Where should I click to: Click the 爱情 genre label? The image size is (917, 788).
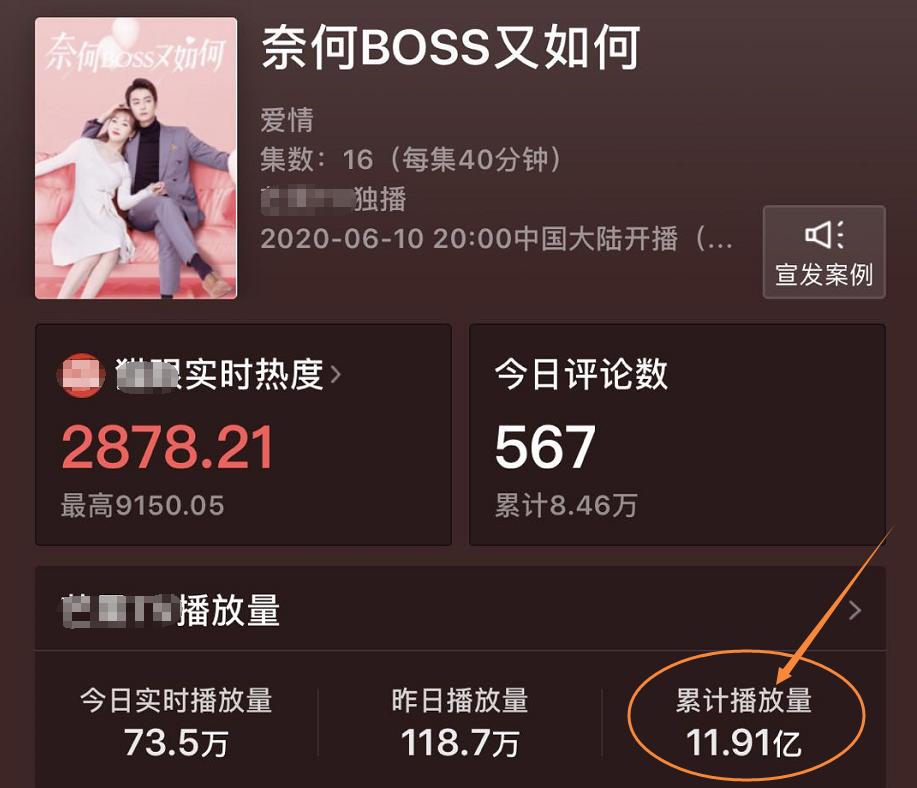[x=287, y=120]
